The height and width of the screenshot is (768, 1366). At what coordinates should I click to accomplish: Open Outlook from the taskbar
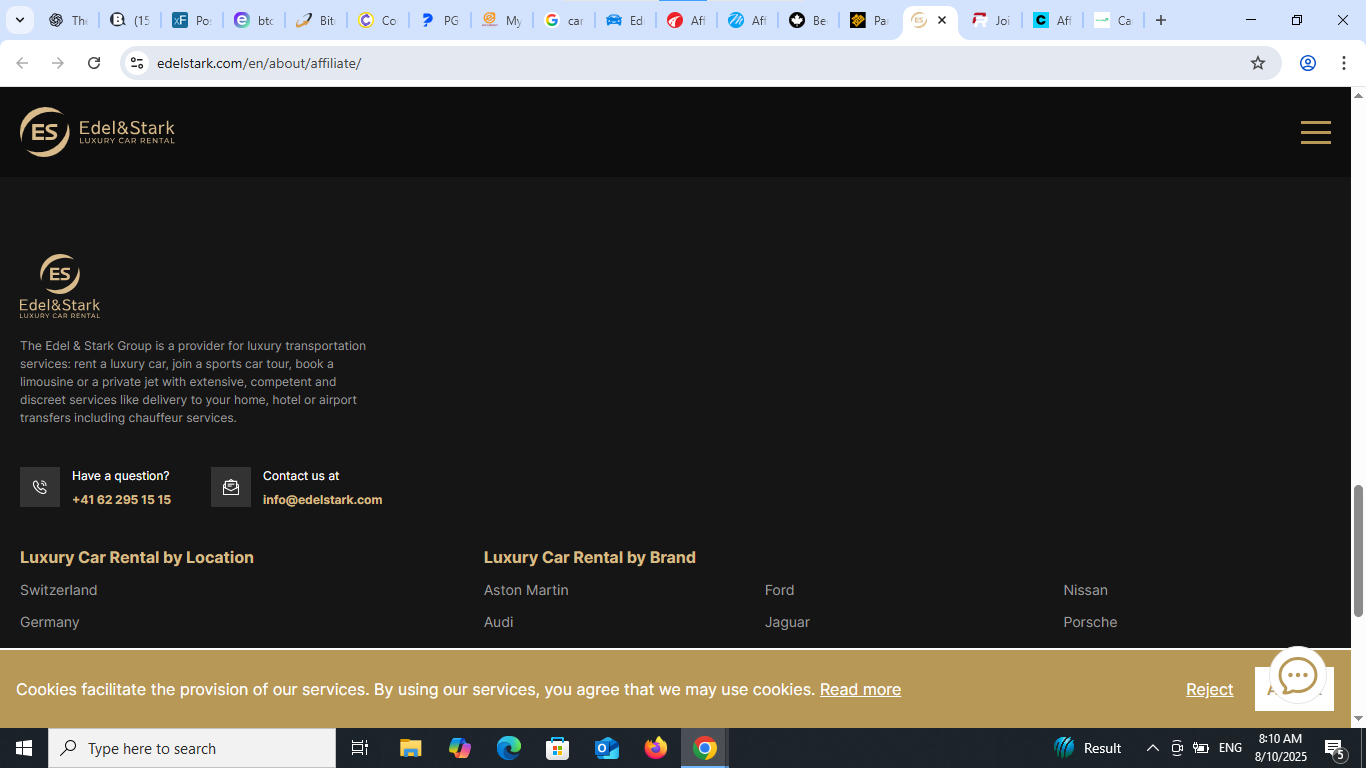coord(607,748)
